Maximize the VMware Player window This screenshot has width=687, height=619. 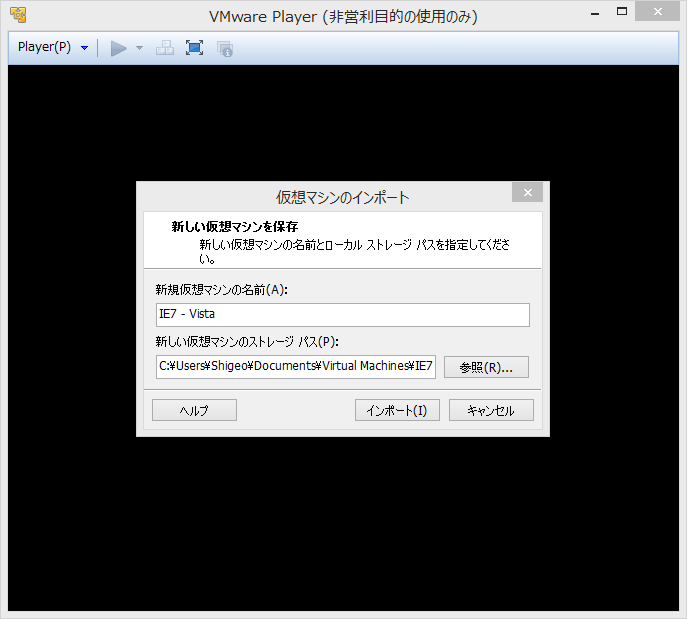(x=622, y=12)
